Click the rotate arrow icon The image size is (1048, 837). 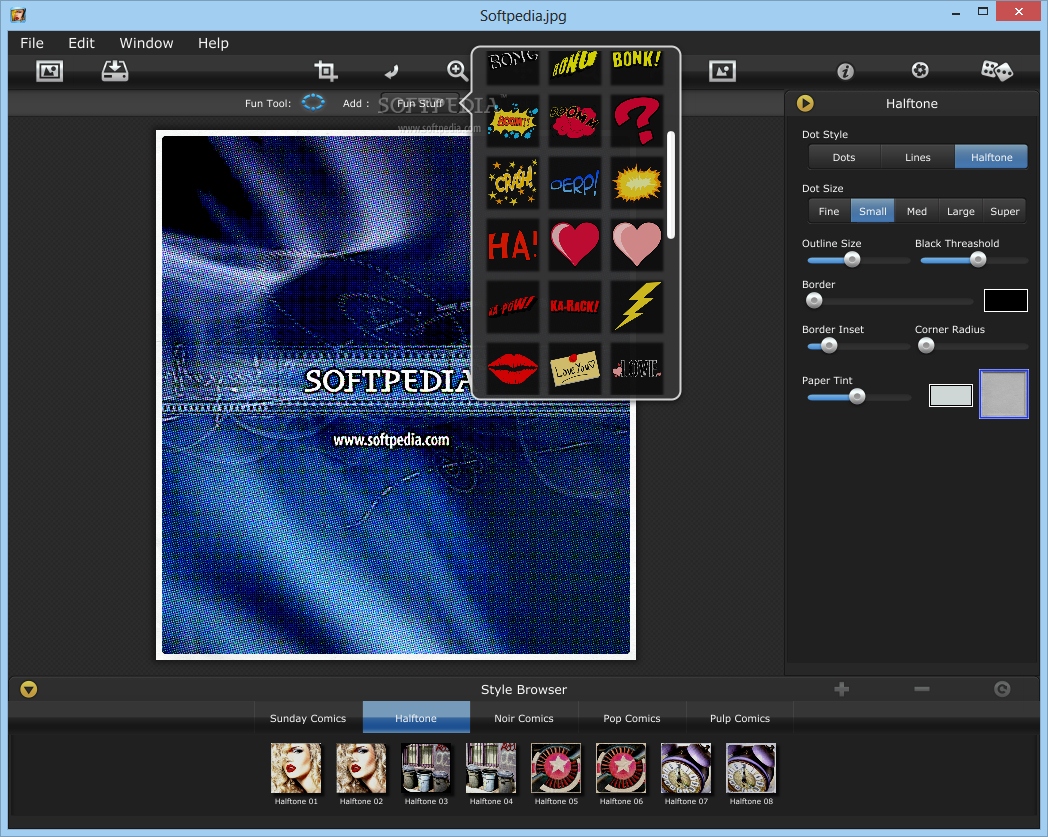(392, 71)
